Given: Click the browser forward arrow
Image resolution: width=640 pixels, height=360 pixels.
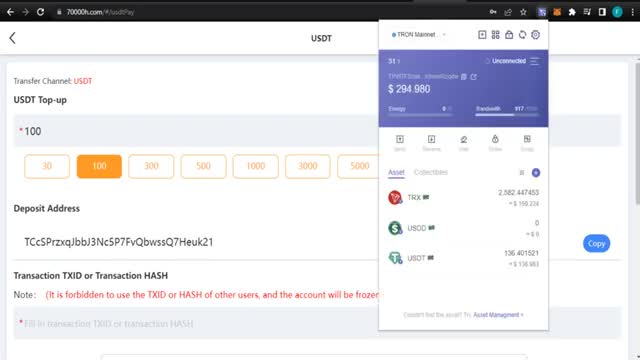Looking at the screenshot, I should 25,12.
